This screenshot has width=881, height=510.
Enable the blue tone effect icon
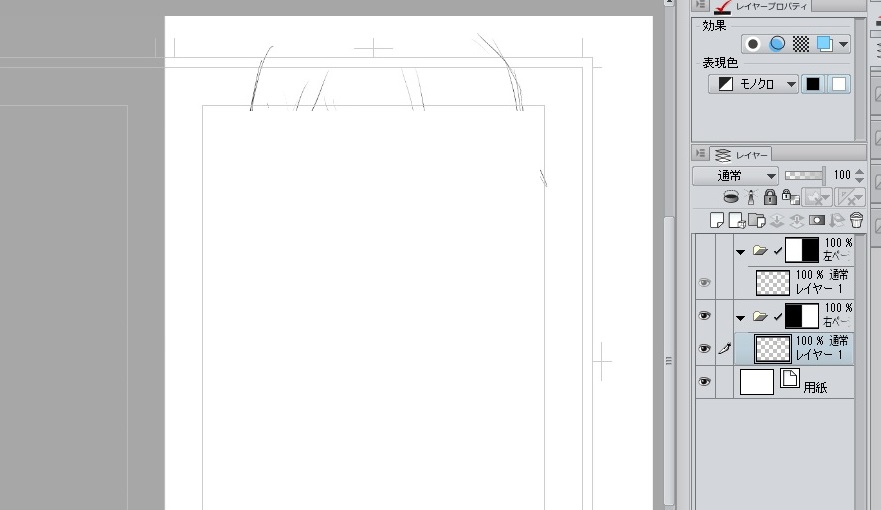777,44
